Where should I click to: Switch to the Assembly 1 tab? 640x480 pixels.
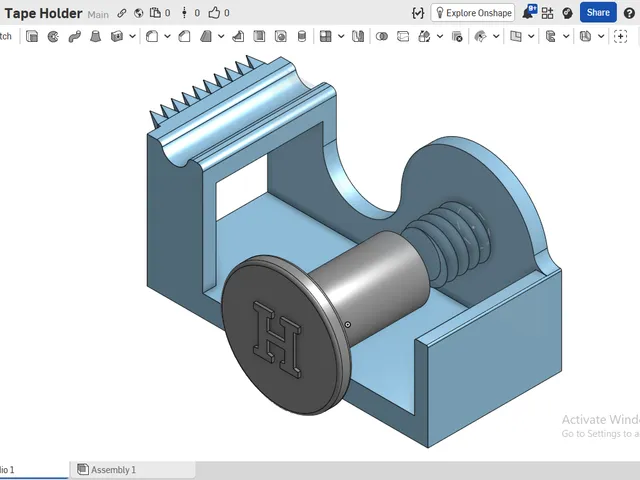(132, 470)
